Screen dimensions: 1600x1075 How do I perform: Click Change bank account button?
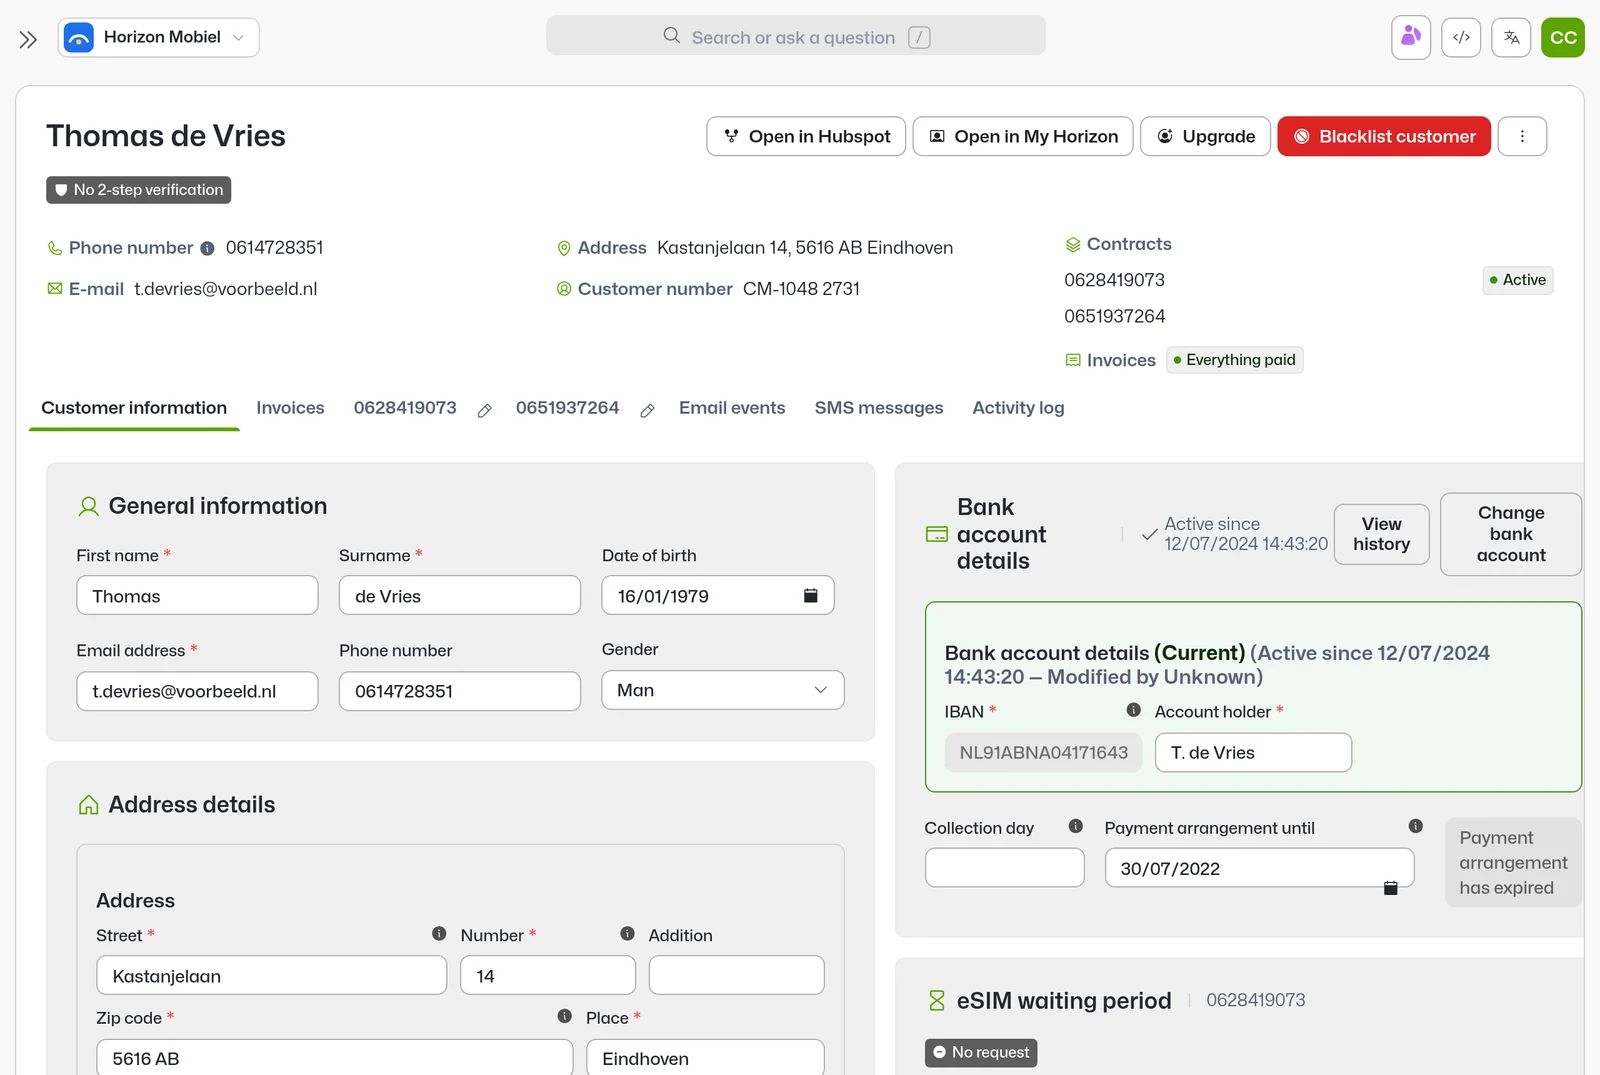[x=1511, y=534]
